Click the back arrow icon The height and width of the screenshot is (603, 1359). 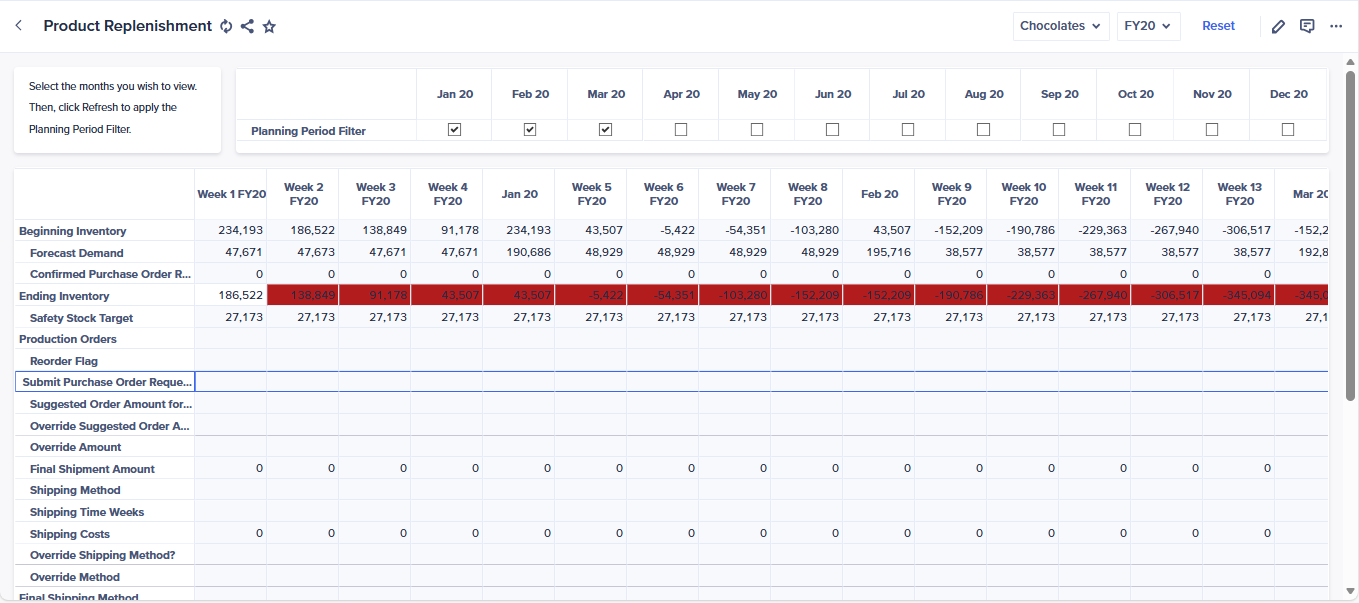(x=18, y=26)
